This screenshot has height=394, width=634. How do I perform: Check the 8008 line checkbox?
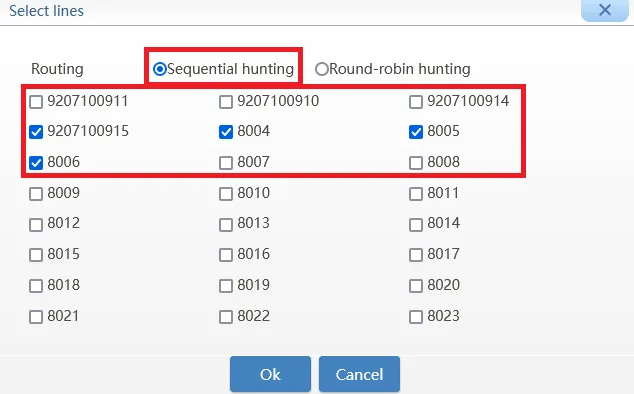(416, 163)
